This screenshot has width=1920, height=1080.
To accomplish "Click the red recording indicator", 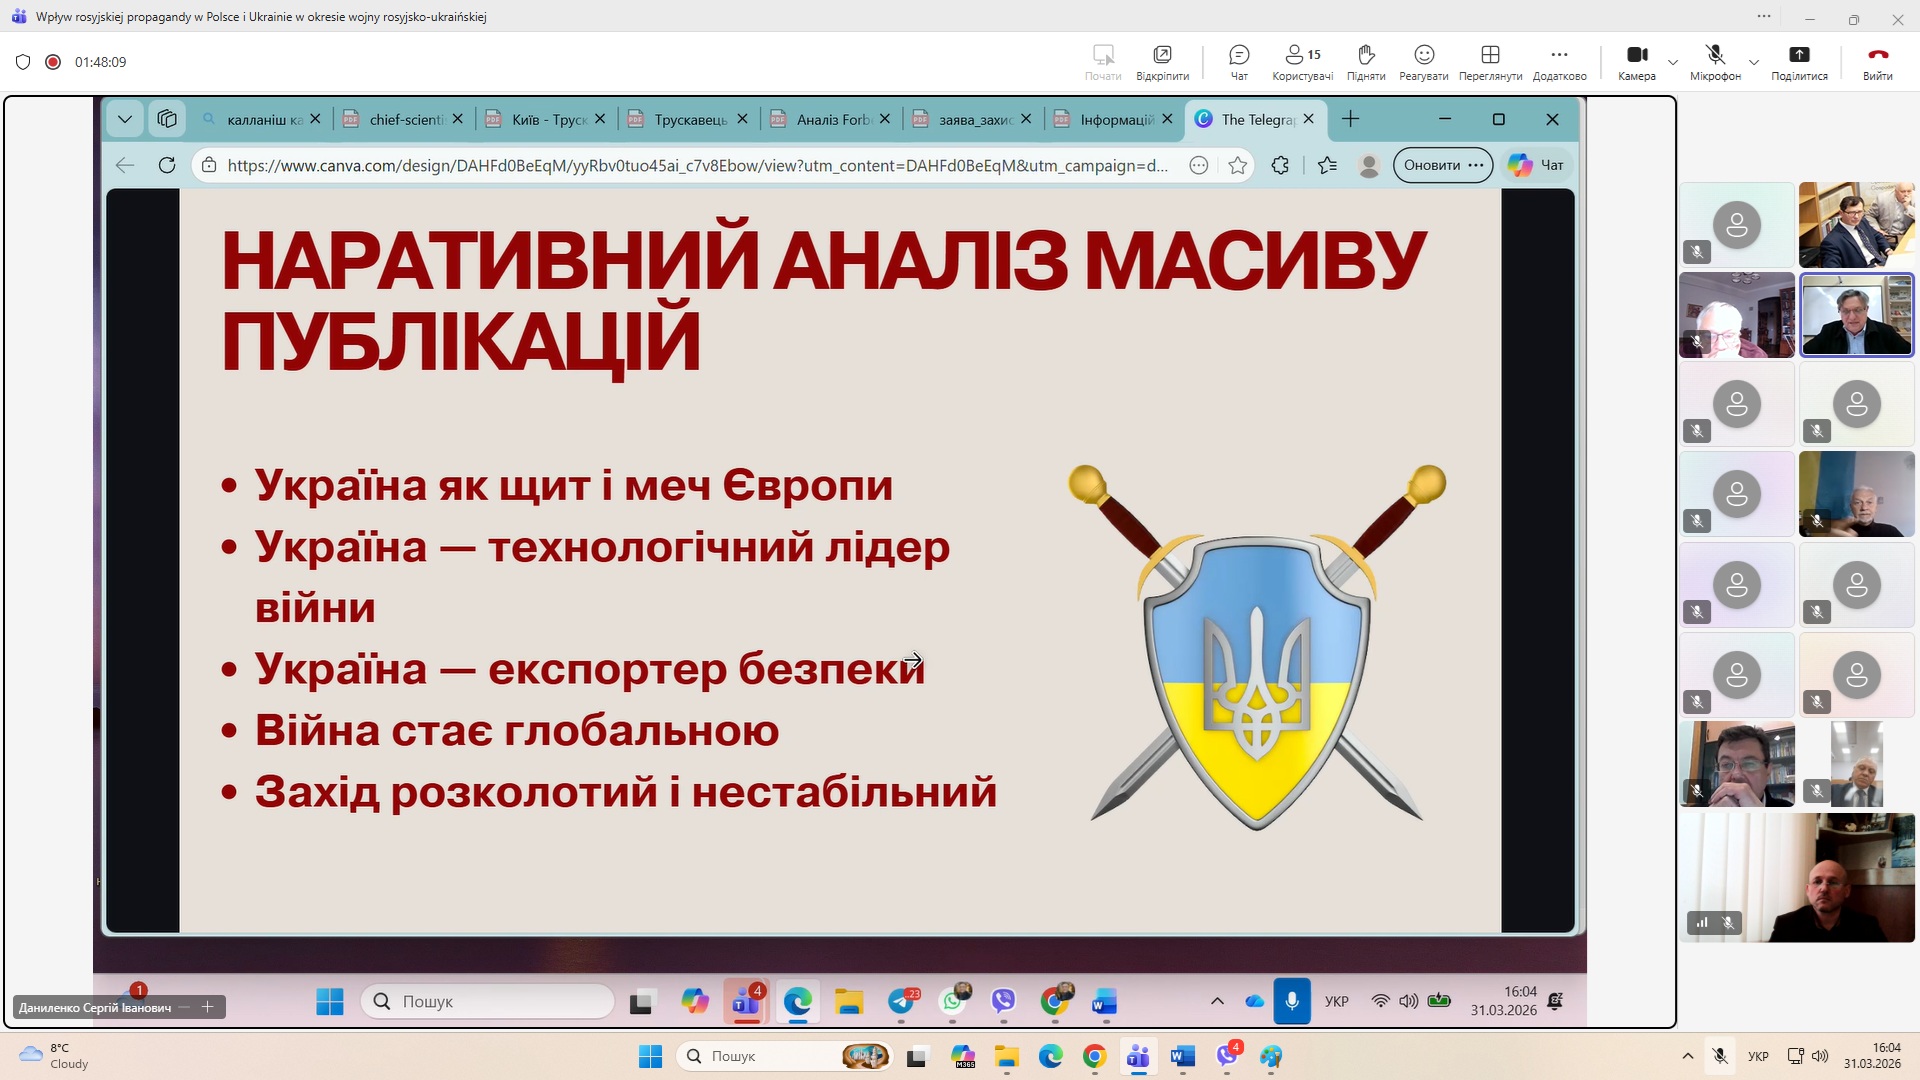I will (53, 62).
